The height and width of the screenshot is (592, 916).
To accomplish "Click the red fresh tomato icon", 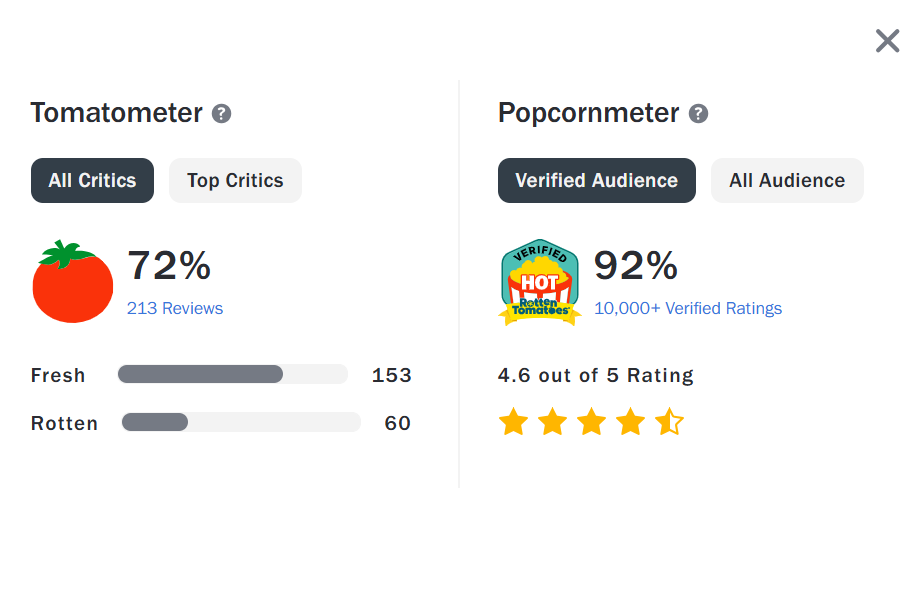I will (72, 281).
